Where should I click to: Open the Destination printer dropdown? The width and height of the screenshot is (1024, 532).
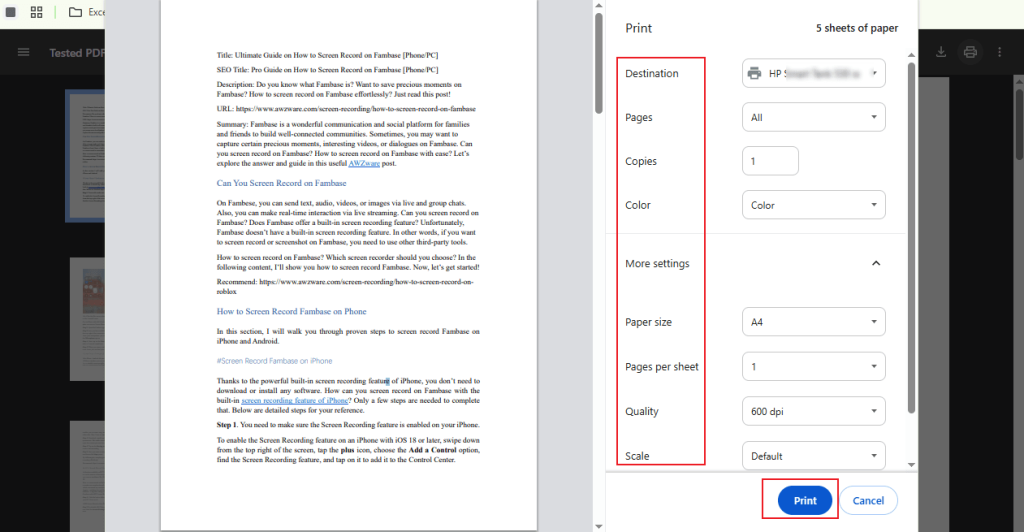coord(814,73)
